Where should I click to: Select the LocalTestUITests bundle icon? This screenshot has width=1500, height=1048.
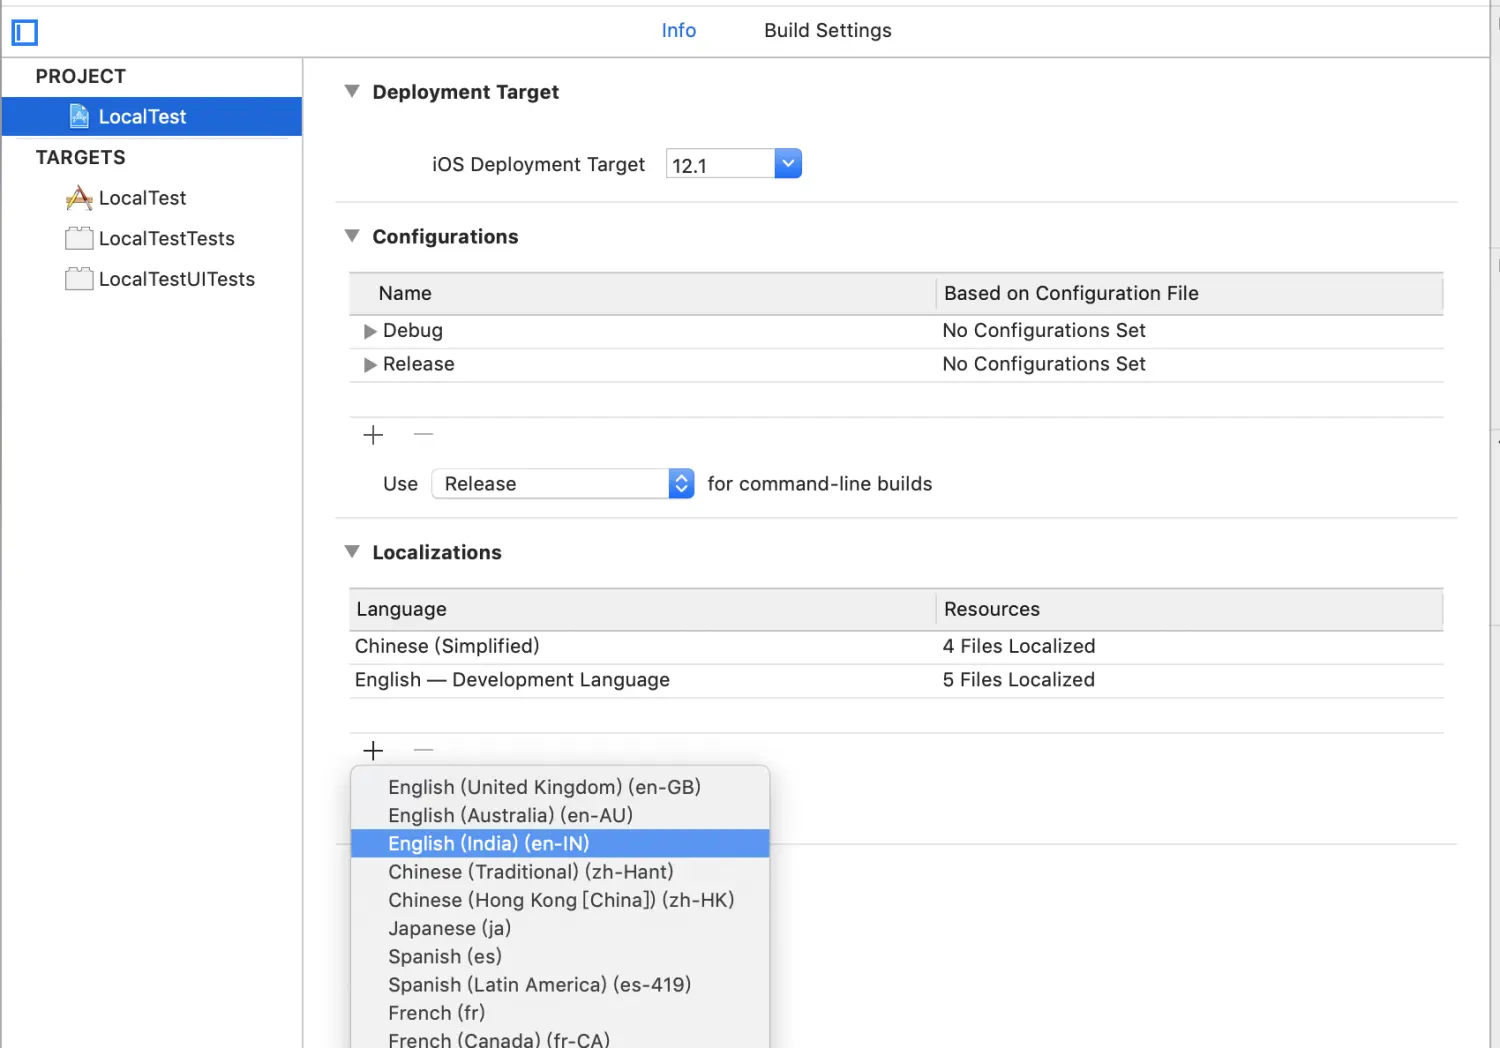point(79,279)
